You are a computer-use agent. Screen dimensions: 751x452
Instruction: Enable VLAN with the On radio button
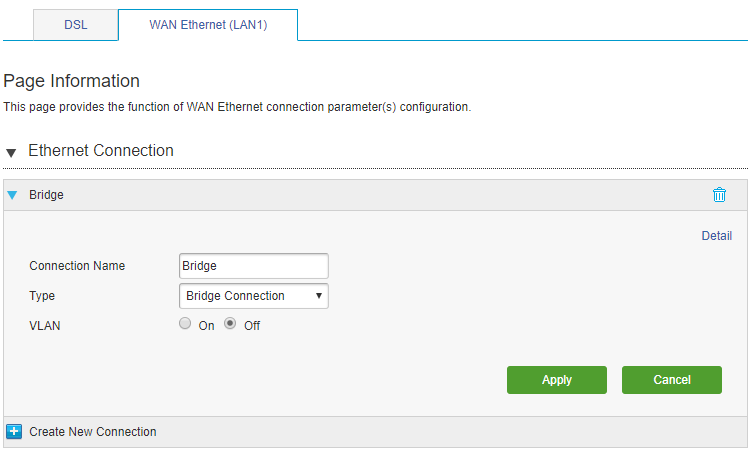[x=185, y=324]
